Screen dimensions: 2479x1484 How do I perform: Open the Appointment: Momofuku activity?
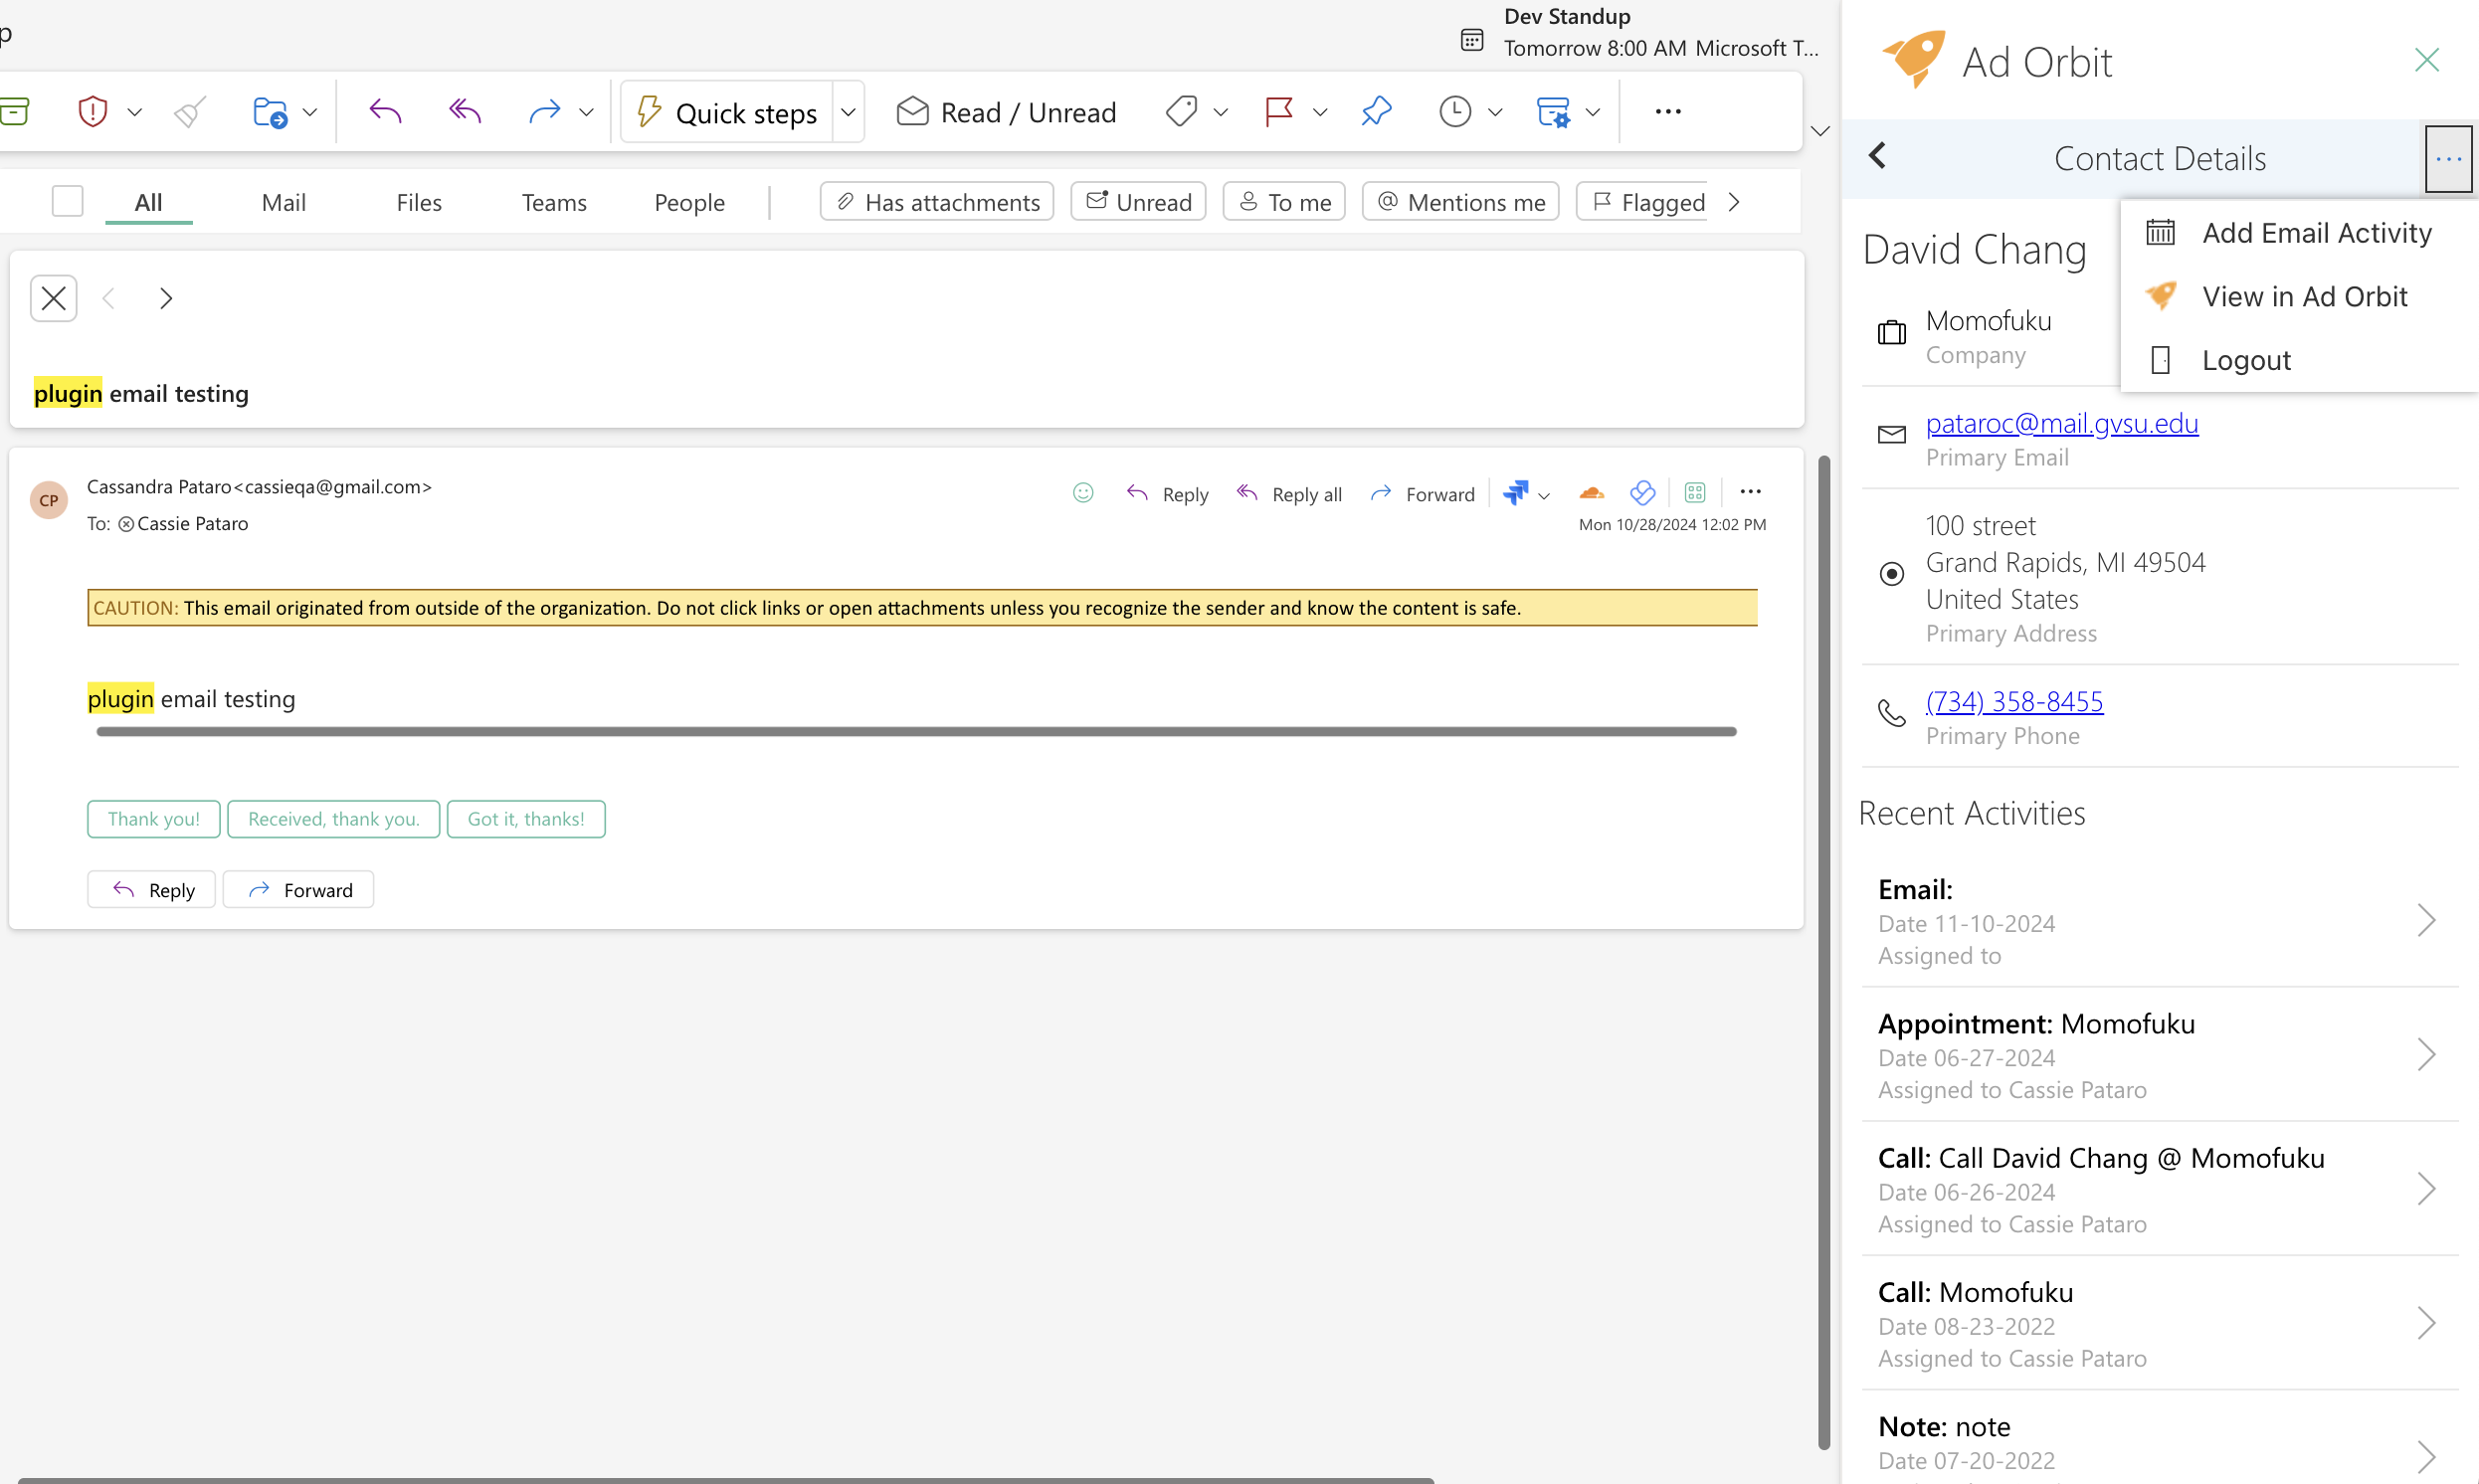2159,1056
